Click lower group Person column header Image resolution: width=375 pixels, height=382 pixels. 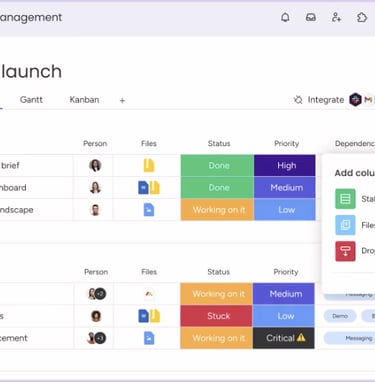(96, 272)
